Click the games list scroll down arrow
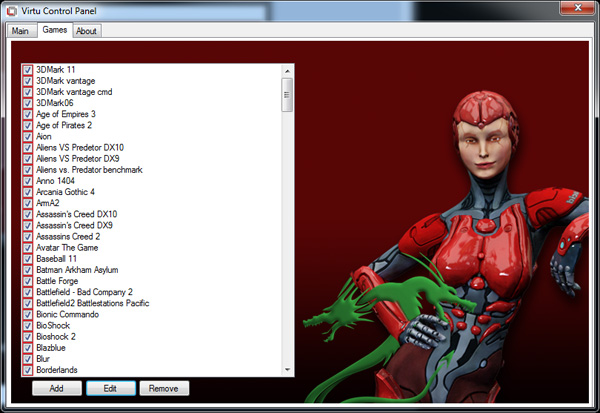The width and height of the screenshot is (600, 413). click(x=287, y=370)
